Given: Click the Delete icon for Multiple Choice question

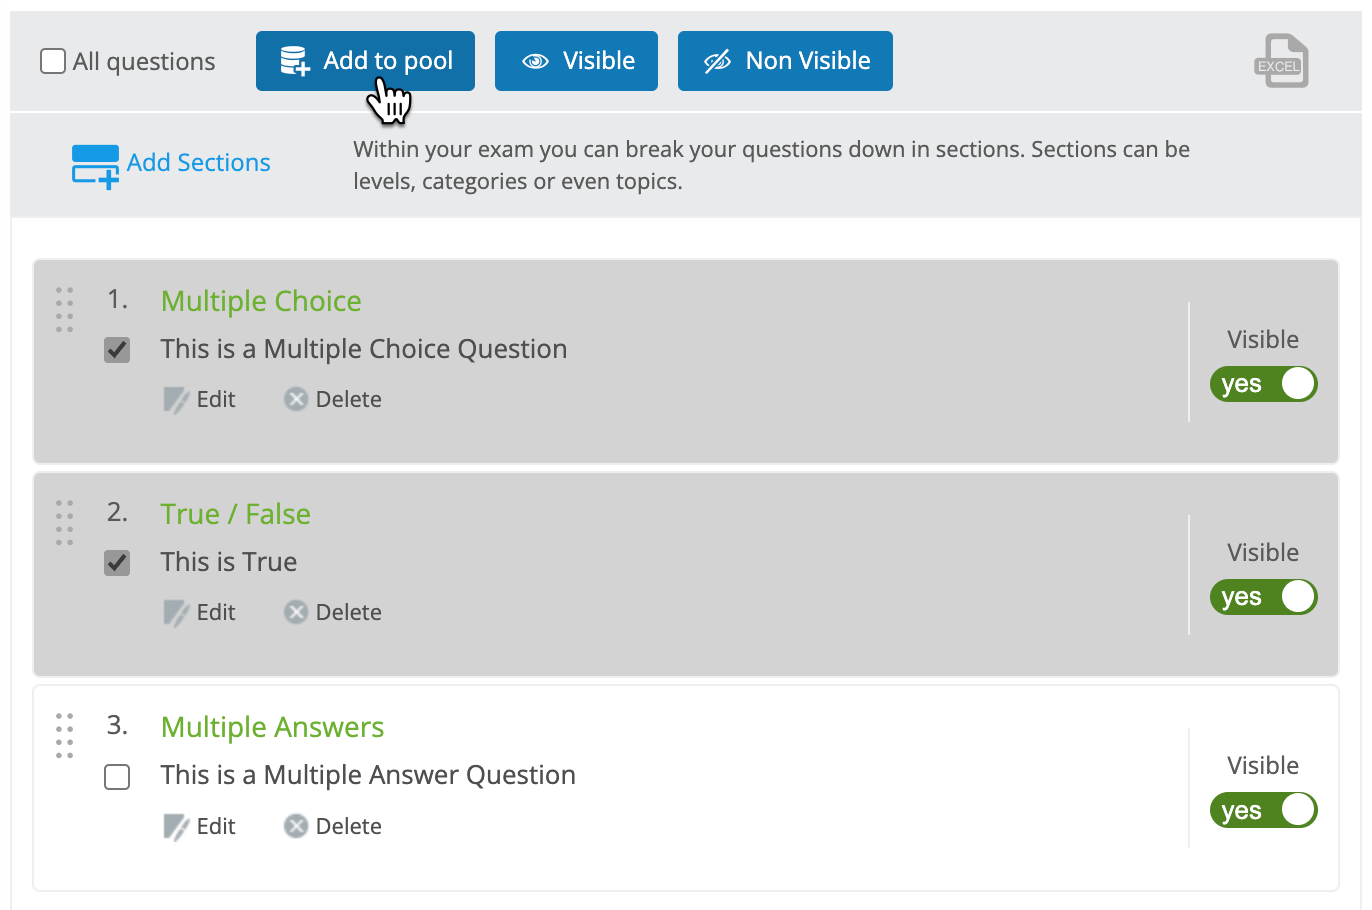Looking at the screenshot, I should (296, 398).
